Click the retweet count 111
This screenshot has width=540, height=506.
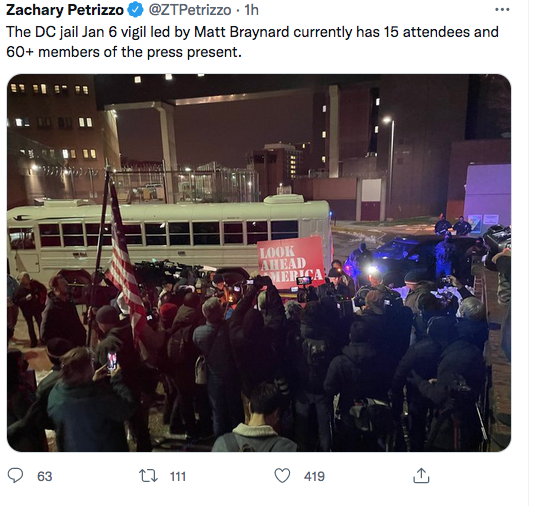tap(178, 476)
